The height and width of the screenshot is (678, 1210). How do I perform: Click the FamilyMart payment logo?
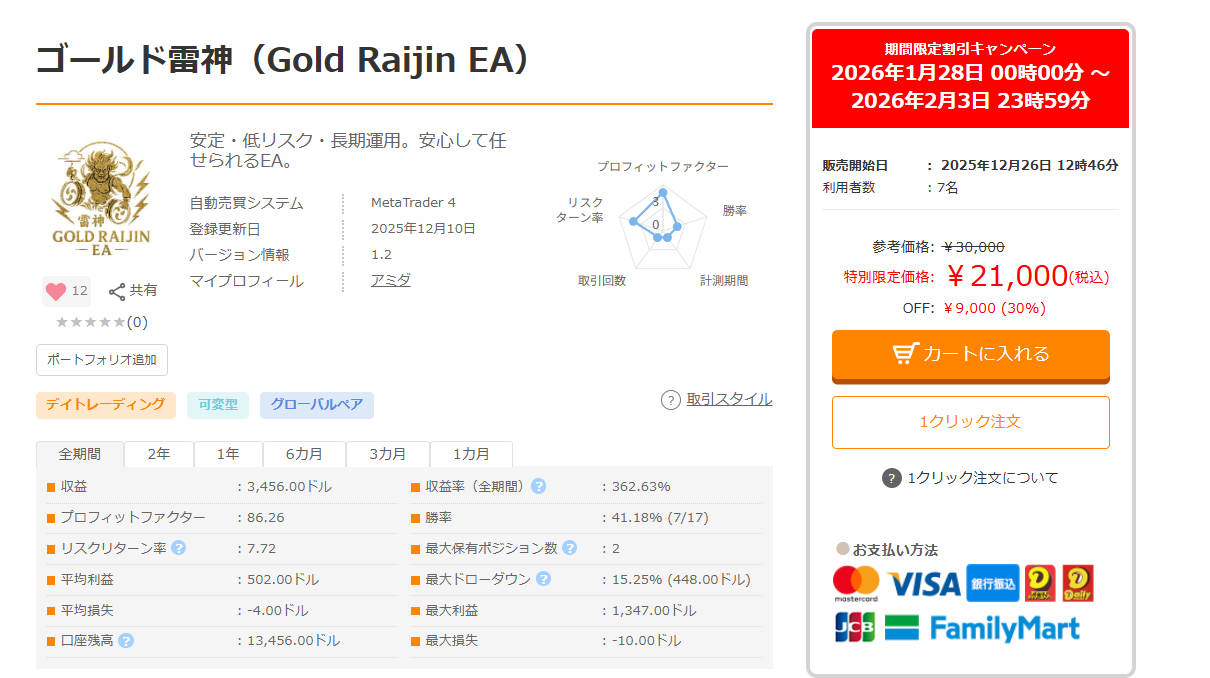tap(983, 628)
